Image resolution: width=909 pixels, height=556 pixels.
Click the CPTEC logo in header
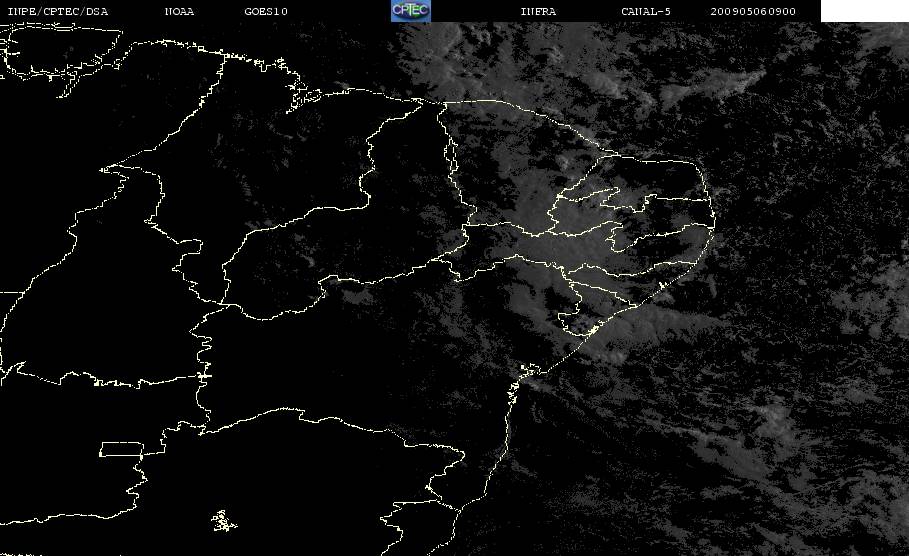pyautogui.click(x=410, y=11)
